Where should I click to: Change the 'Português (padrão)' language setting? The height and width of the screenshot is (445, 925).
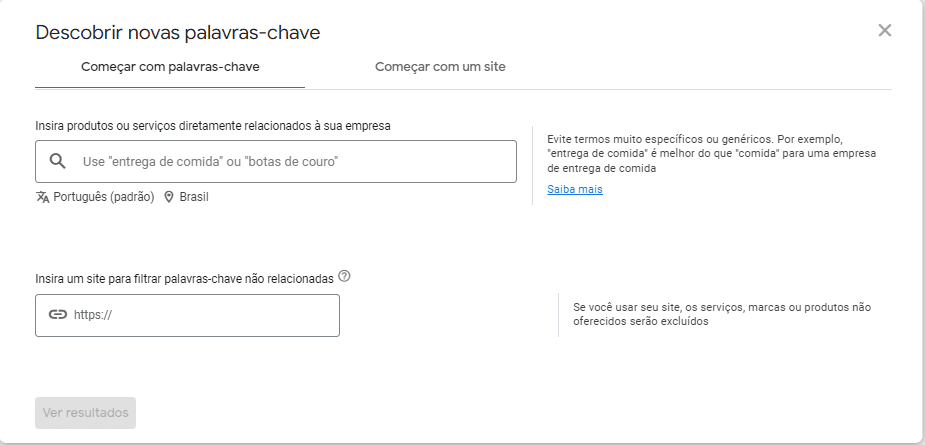[x=103, y=197]
